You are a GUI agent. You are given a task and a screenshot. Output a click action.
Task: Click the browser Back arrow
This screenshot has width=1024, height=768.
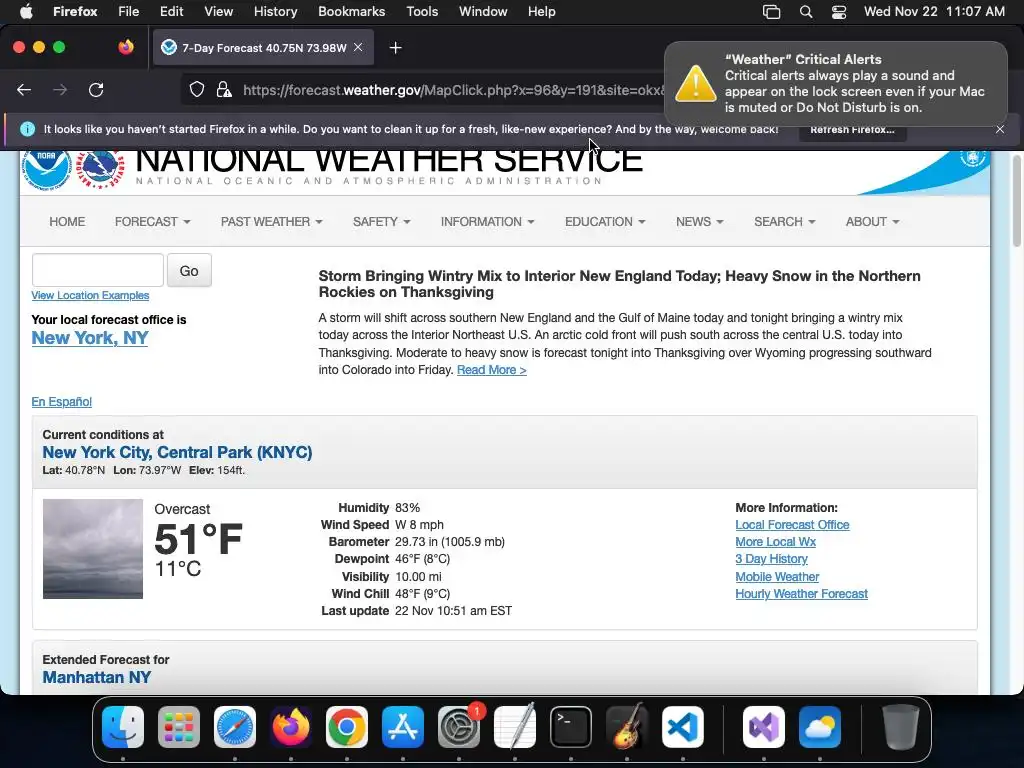[24, 90]
